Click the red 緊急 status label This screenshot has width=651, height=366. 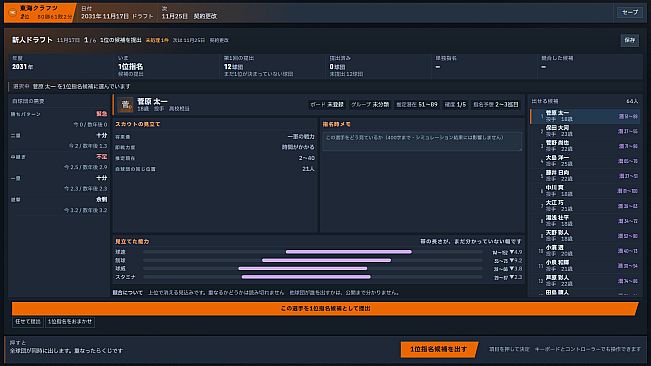[102, 114]
